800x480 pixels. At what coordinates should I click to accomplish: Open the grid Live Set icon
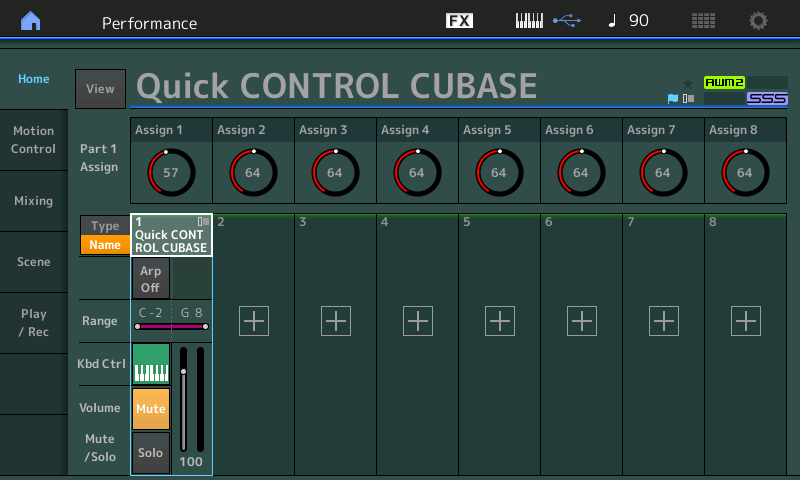coord(703,21)
